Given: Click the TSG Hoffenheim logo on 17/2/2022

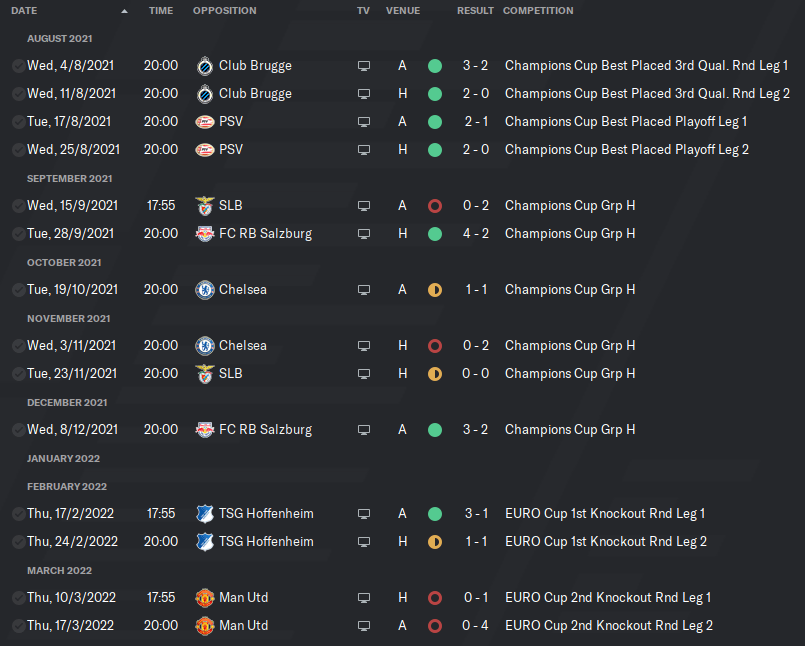Looking at the screenshot, I should (x=205, y=514).
